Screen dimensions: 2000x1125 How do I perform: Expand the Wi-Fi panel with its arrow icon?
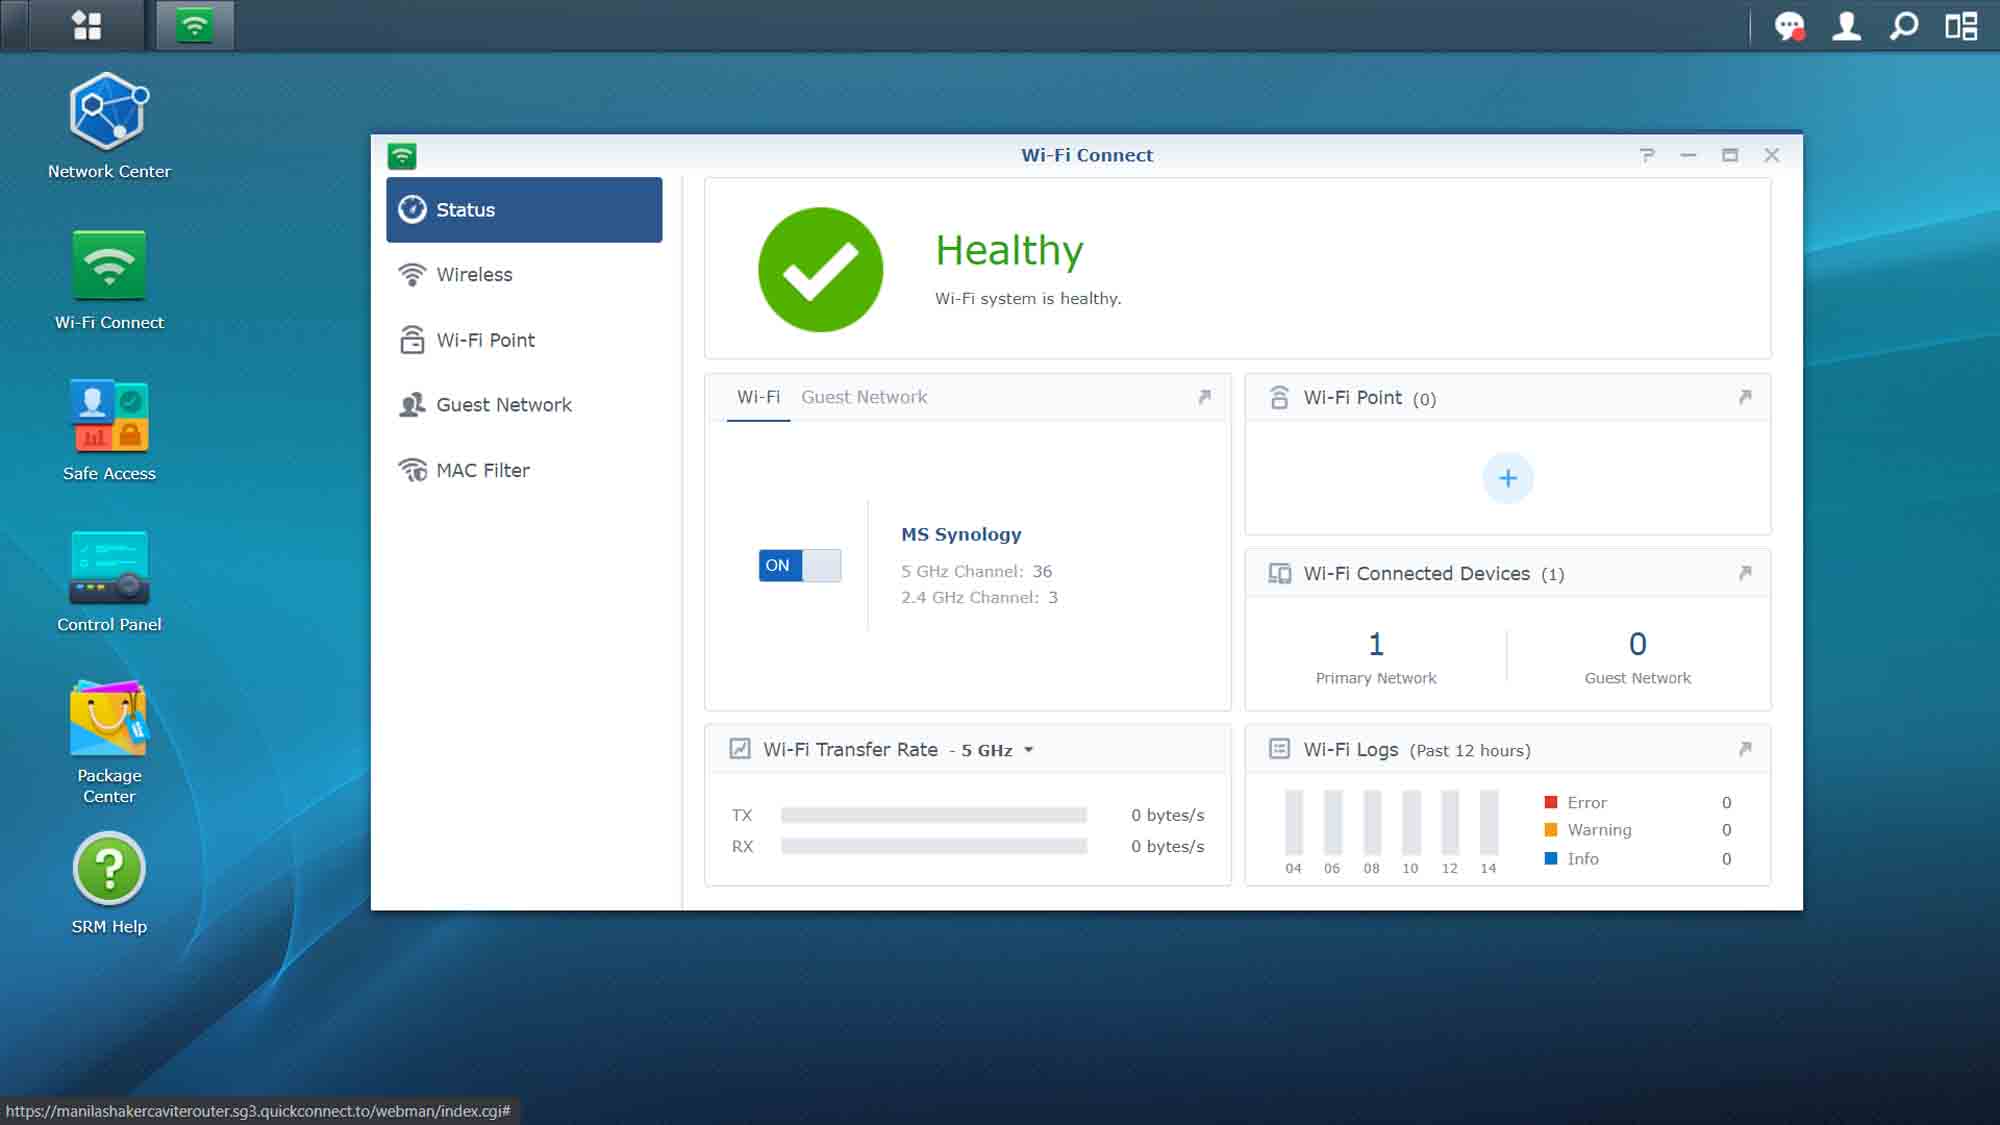(x=1204, y=397)
